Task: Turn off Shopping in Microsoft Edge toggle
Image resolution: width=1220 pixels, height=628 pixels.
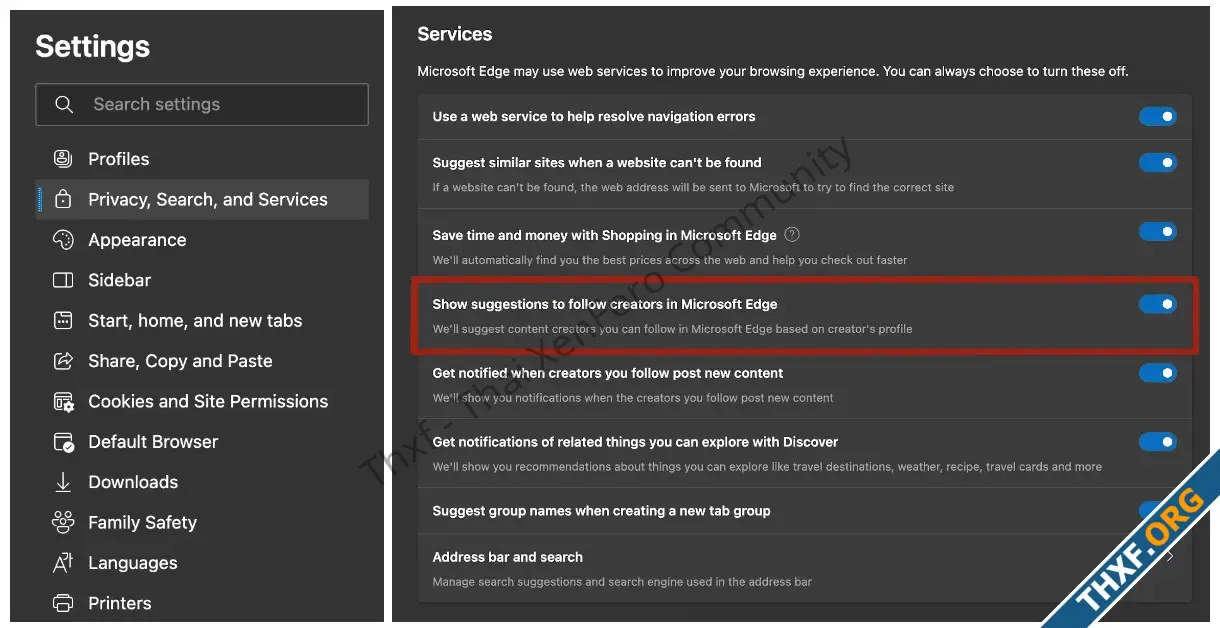Action: click(x=1158, y=232)
